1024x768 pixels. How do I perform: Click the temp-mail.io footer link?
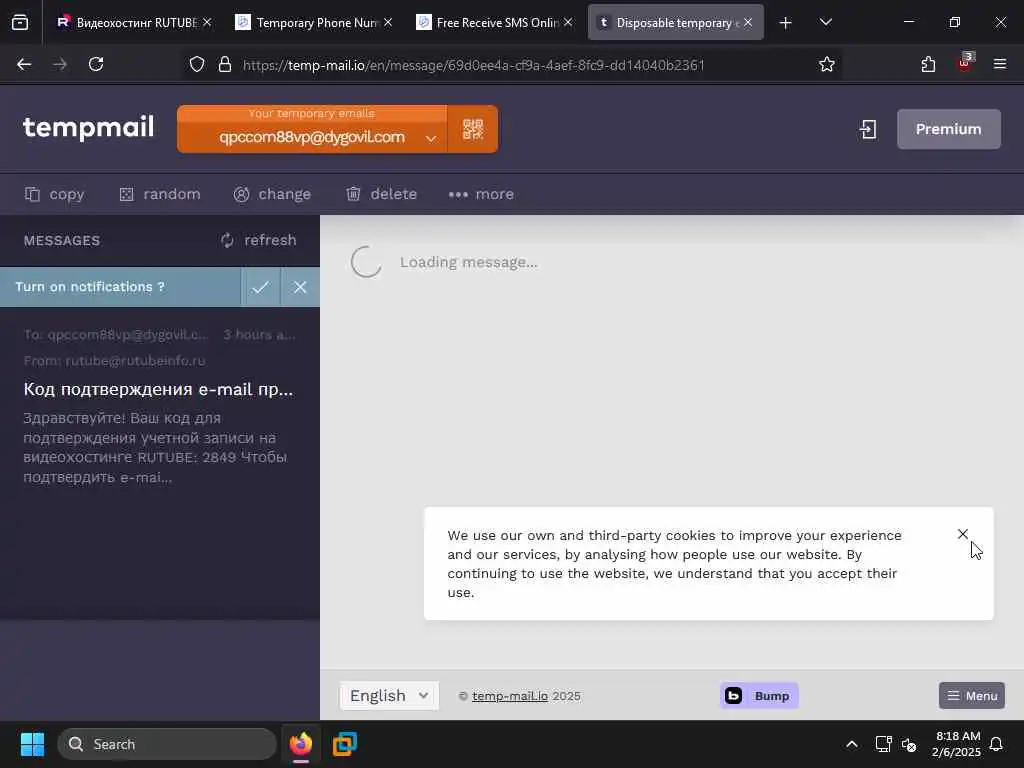tap(509, 696)
